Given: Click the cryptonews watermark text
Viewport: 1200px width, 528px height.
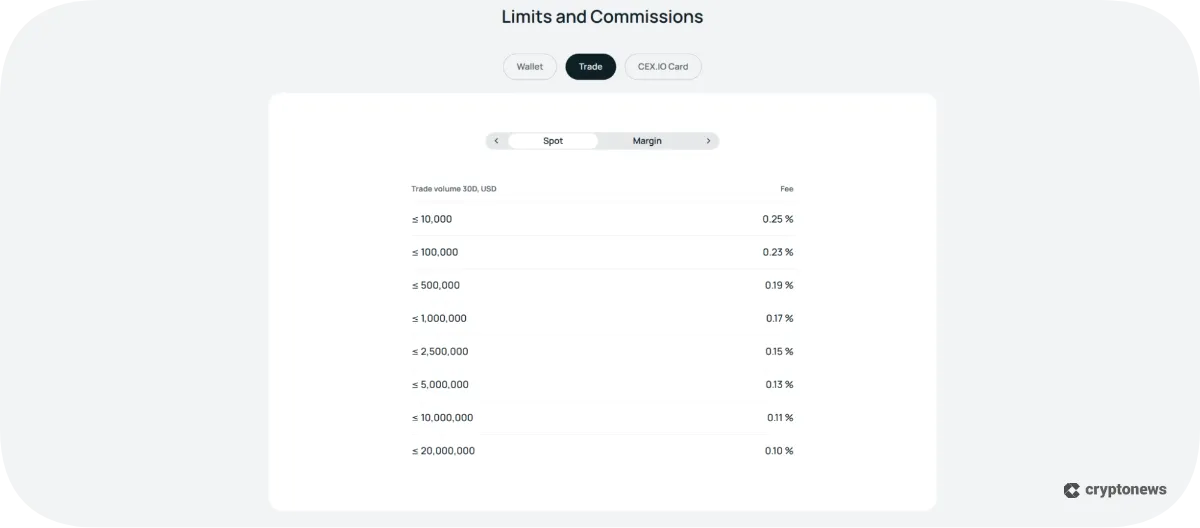Looking at the screenshot, I should 1126,490.
